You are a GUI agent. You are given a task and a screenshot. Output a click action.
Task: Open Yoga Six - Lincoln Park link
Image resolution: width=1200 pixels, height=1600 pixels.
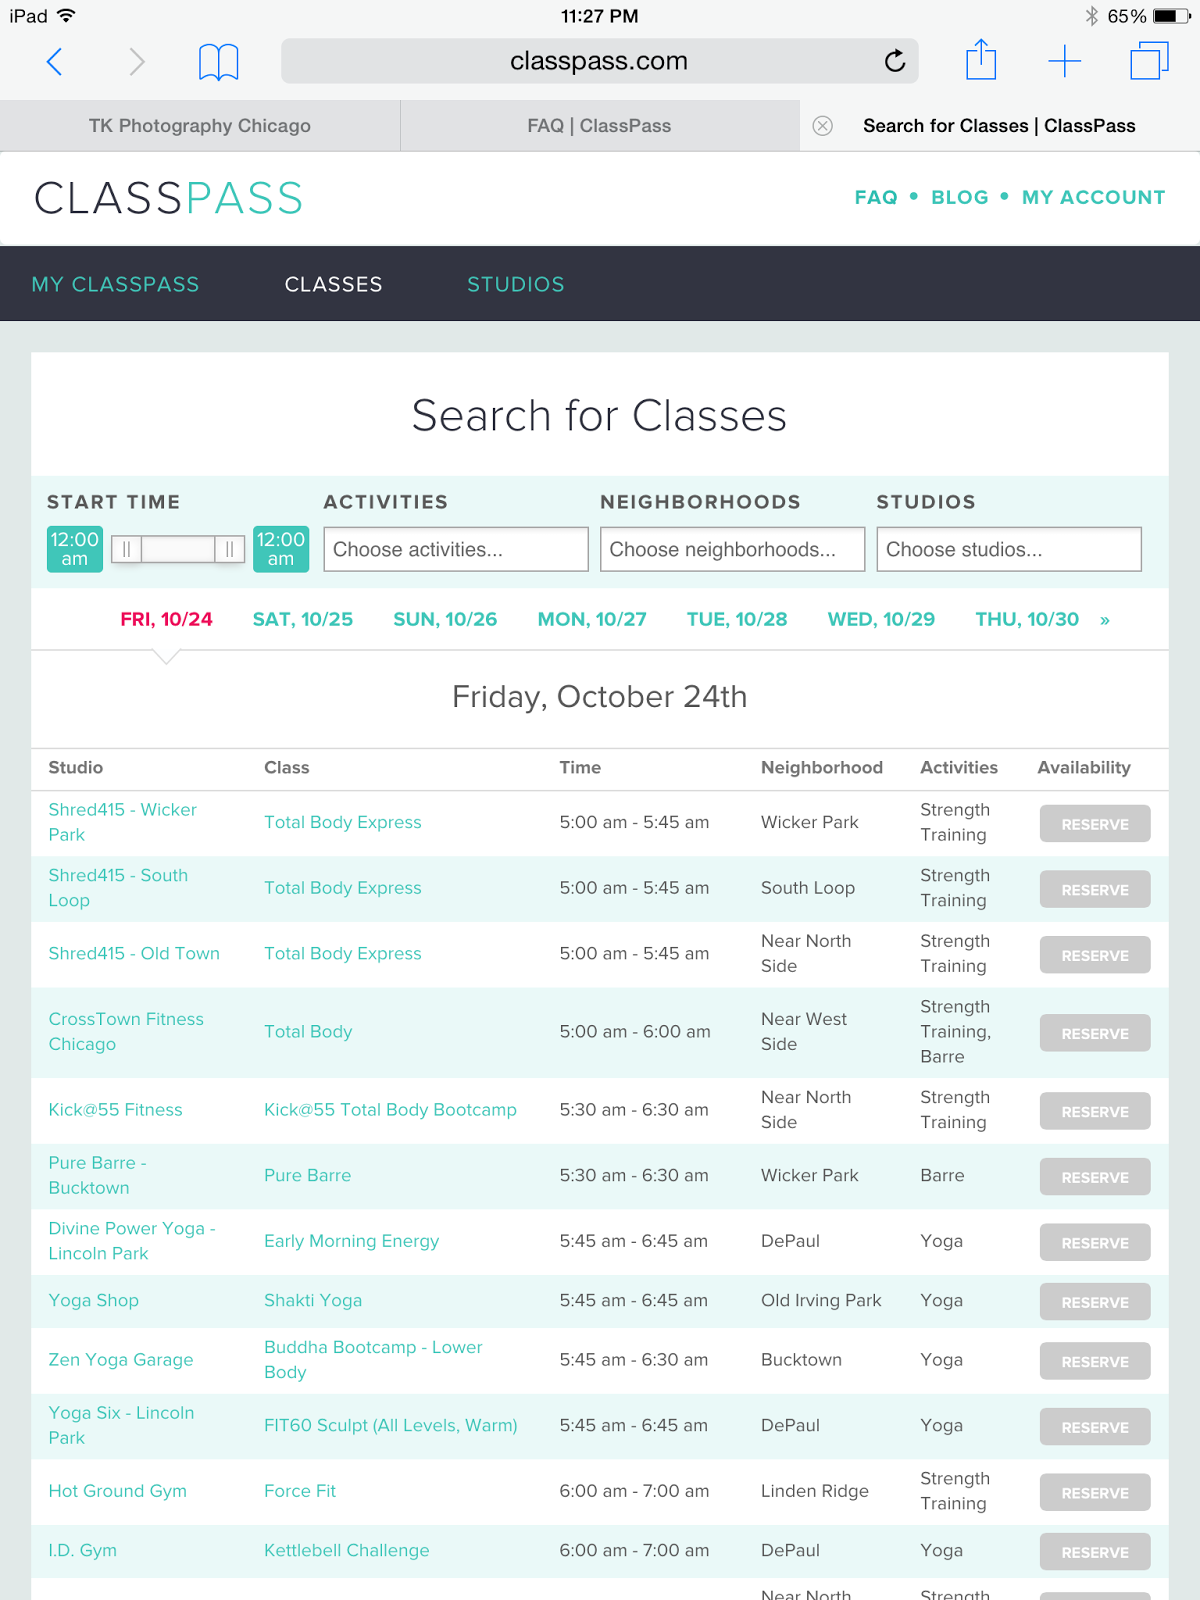tap(121, 1425)
